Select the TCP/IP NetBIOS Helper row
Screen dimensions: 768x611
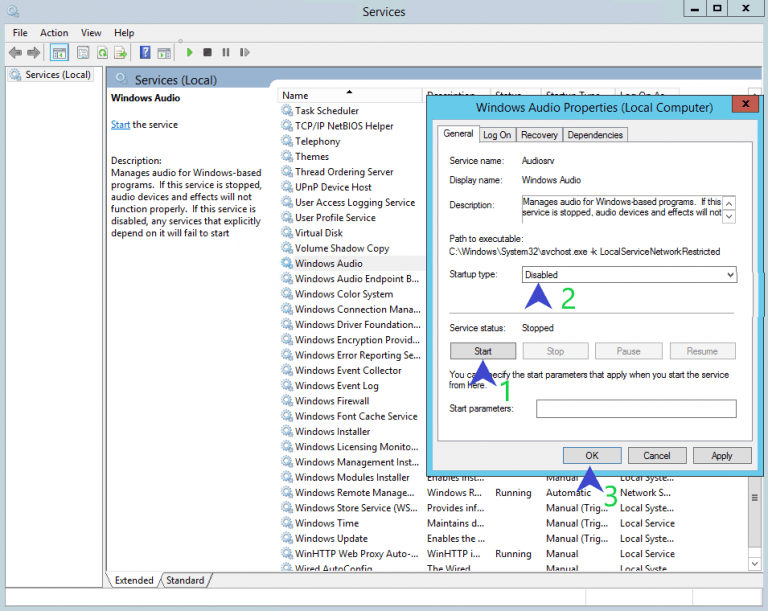point(350,125)
